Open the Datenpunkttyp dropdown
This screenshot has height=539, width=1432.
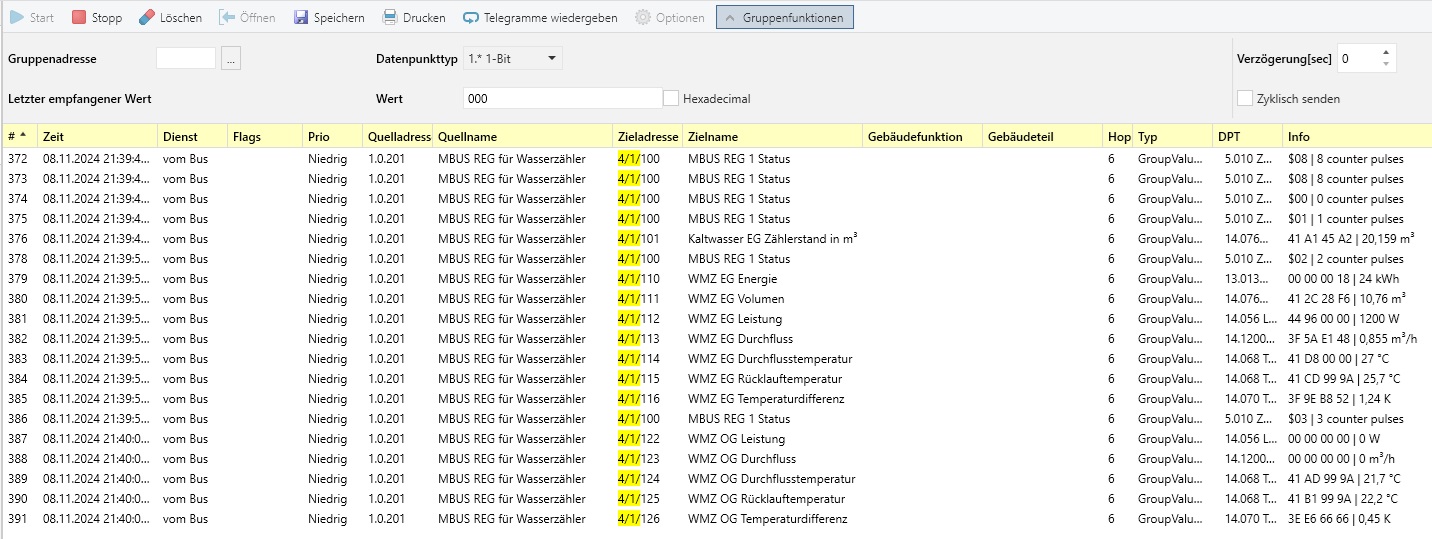click(x=513, y=59)
